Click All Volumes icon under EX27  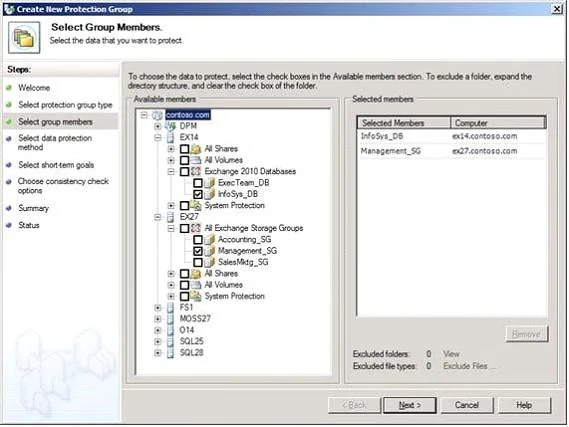pos(196,285)
